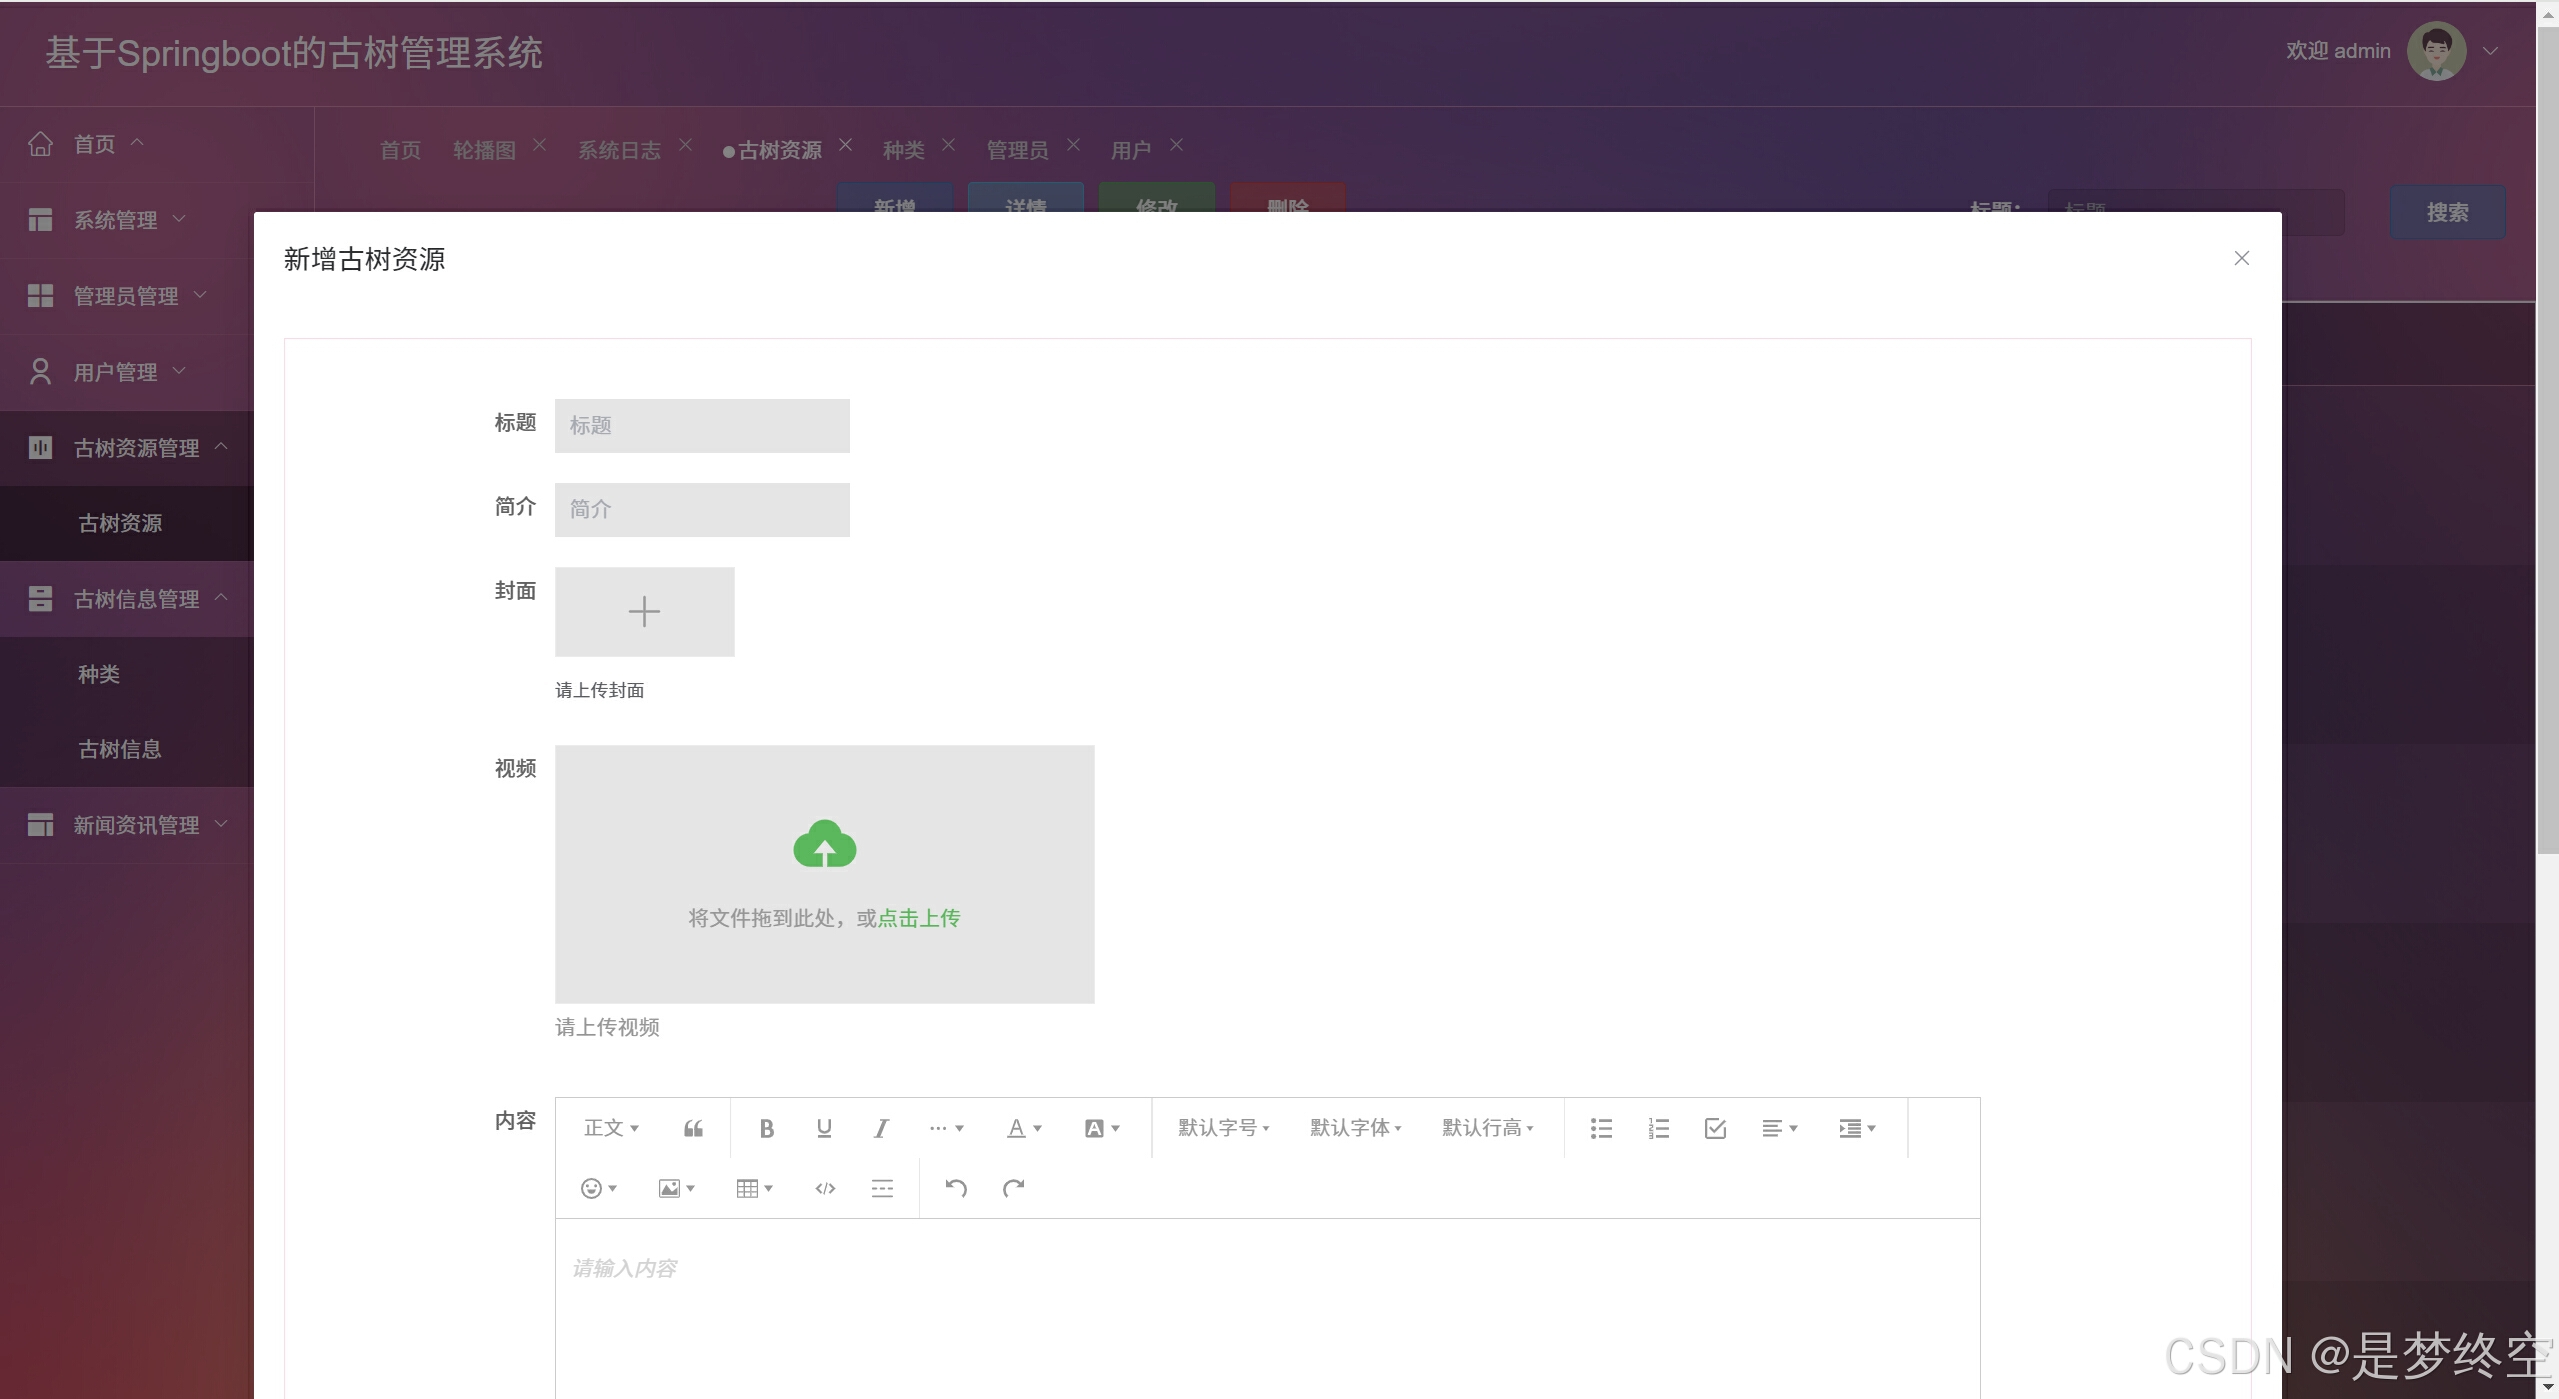Open the admin account dropdown arrow
This screenshot has width=2559, height=1399.
(x=2490, y=51)
